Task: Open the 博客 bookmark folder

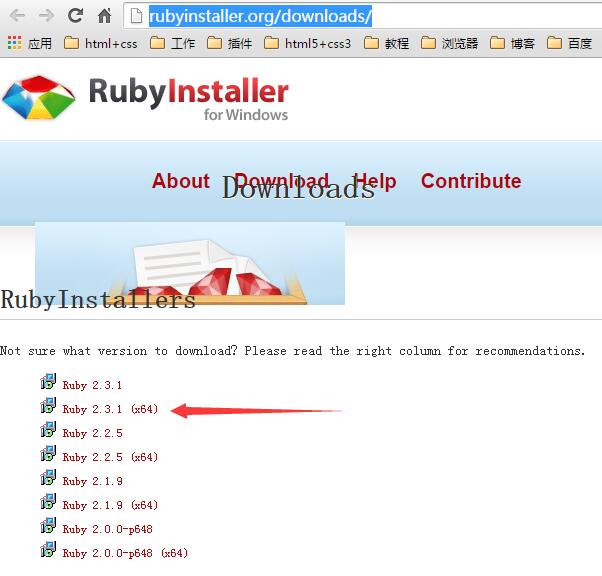Action: point(513,43)
